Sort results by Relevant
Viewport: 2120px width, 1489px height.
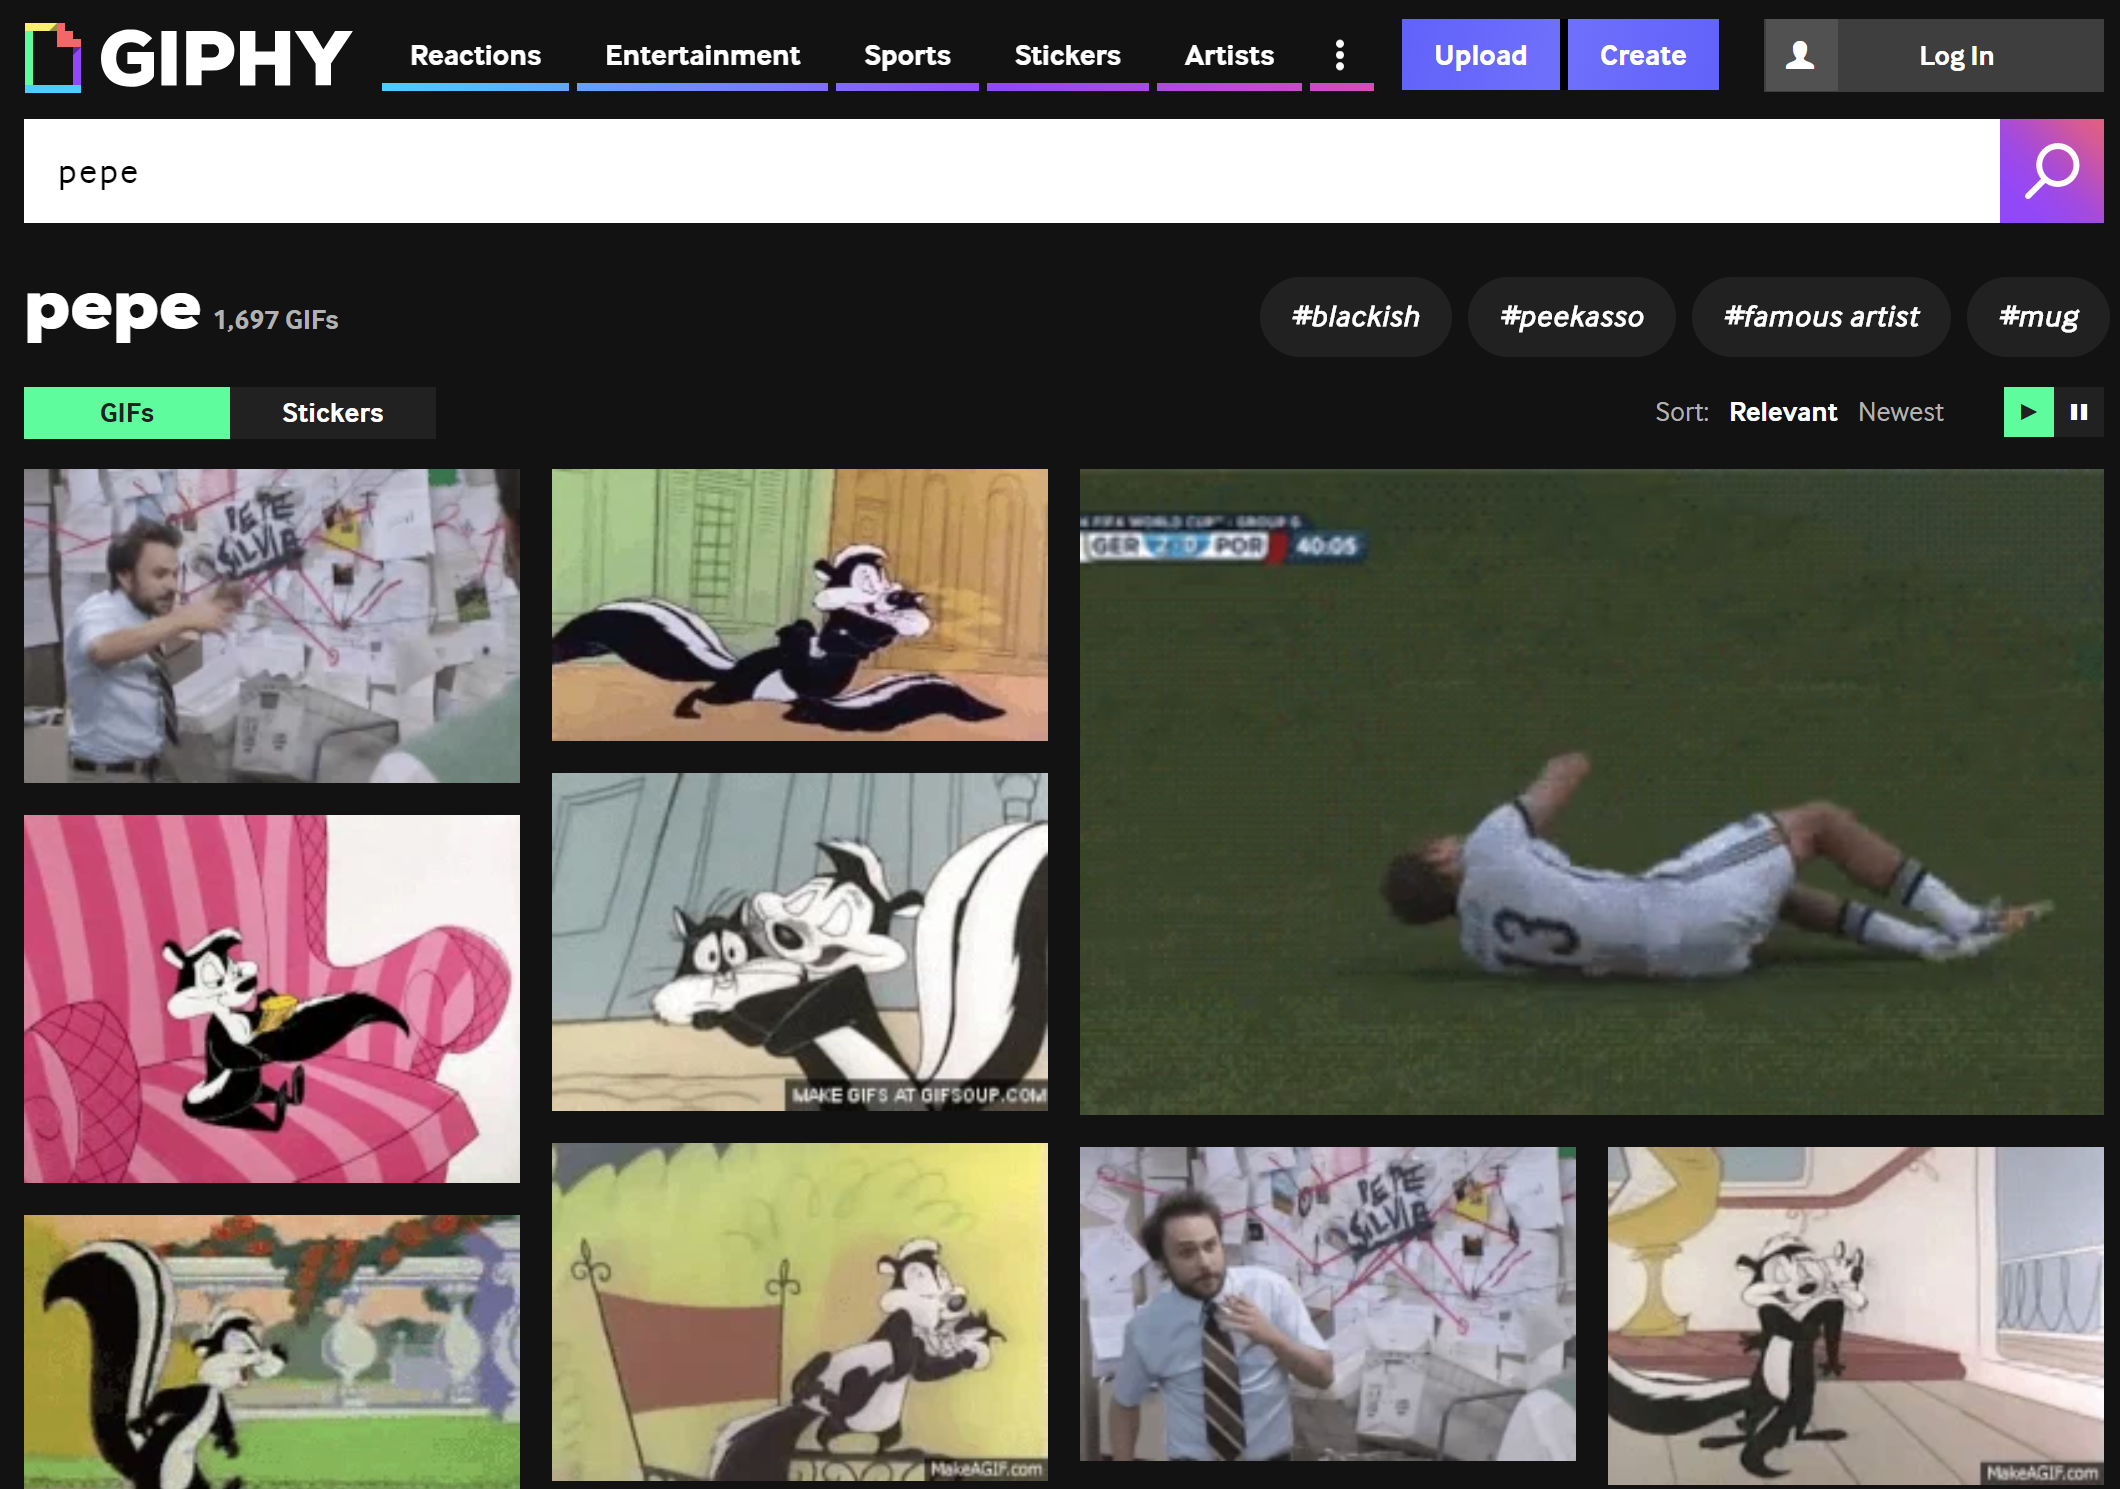[1782, 412]
